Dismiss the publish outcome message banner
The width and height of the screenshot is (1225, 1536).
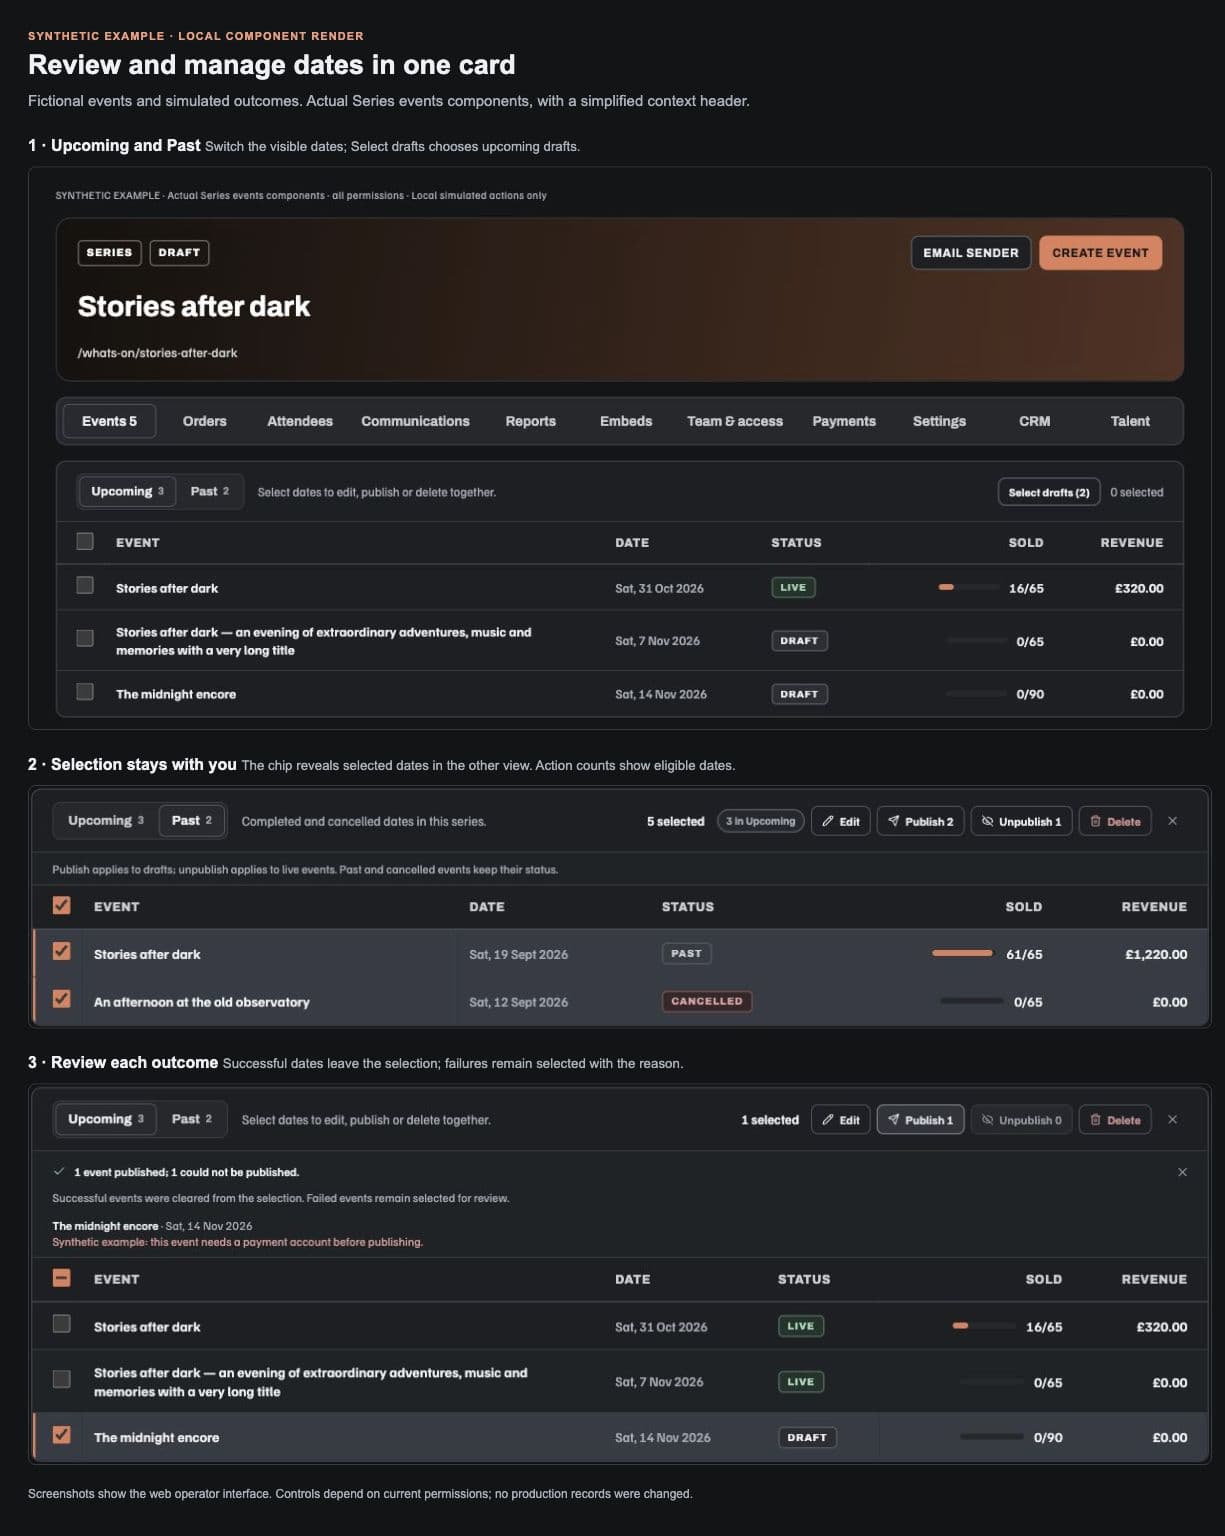(1183, 1172)
